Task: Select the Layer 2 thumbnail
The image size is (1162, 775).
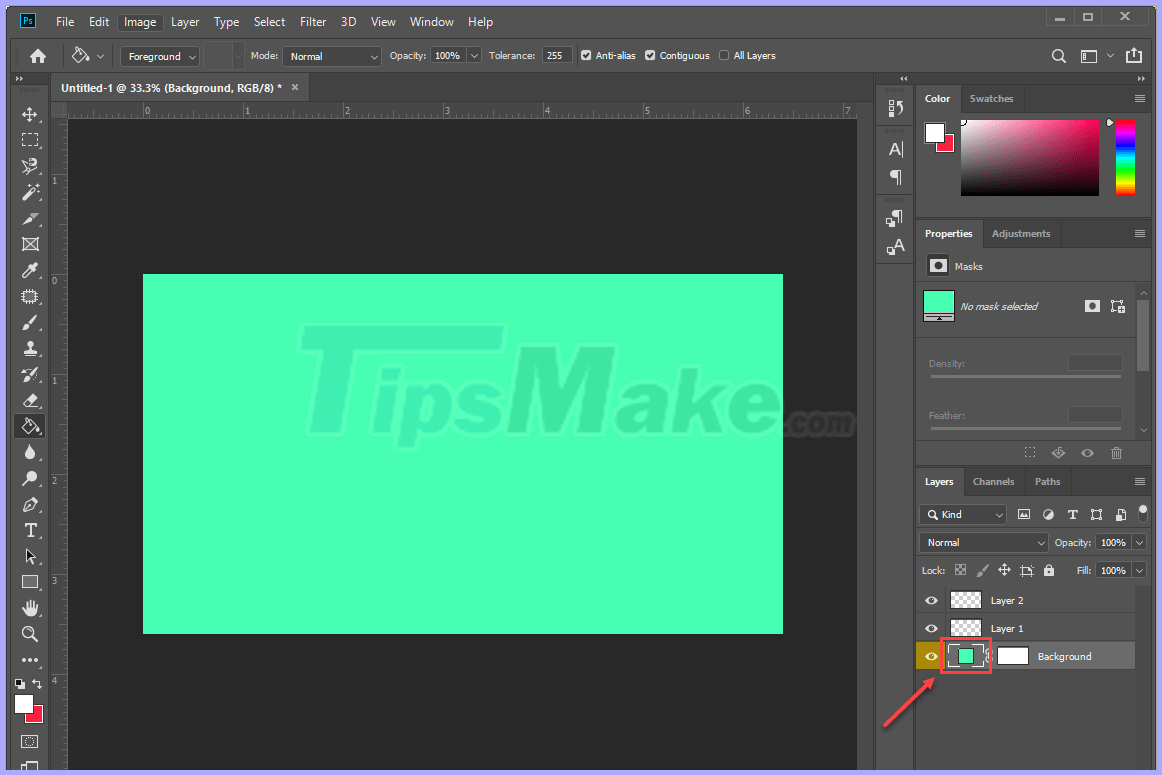Action: coord(966,600)
